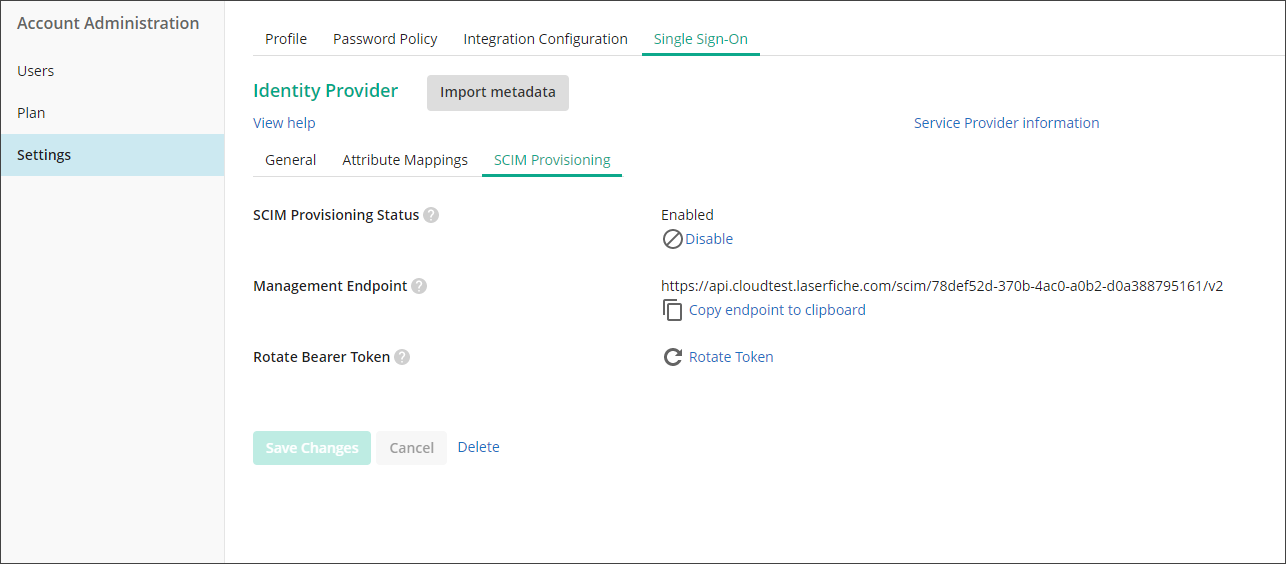This screenshot has height=564, width=1286.
Task: Select the SCIM Provisioning sub-tab
Action: click(x=552, y=160)
